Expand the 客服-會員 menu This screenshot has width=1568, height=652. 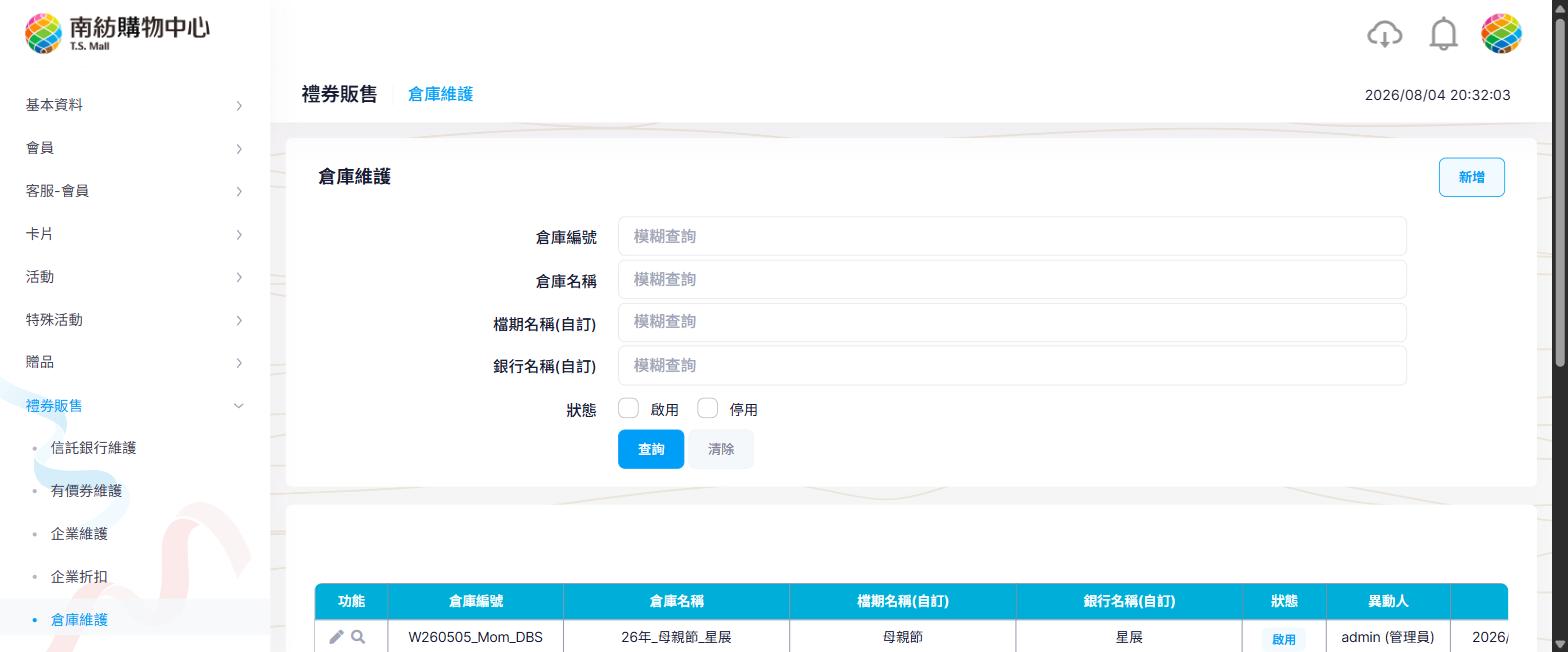(135, 191)
